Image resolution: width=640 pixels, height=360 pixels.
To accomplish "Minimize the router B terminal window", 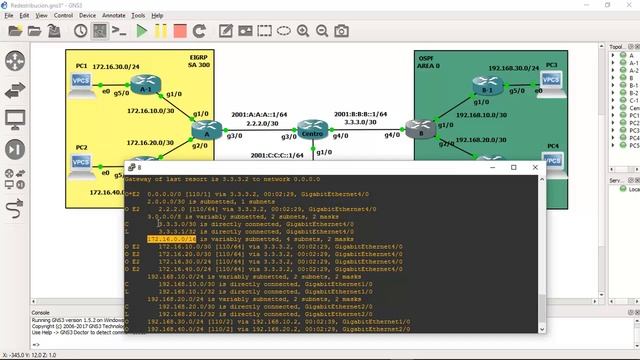I will coord(492,167).
